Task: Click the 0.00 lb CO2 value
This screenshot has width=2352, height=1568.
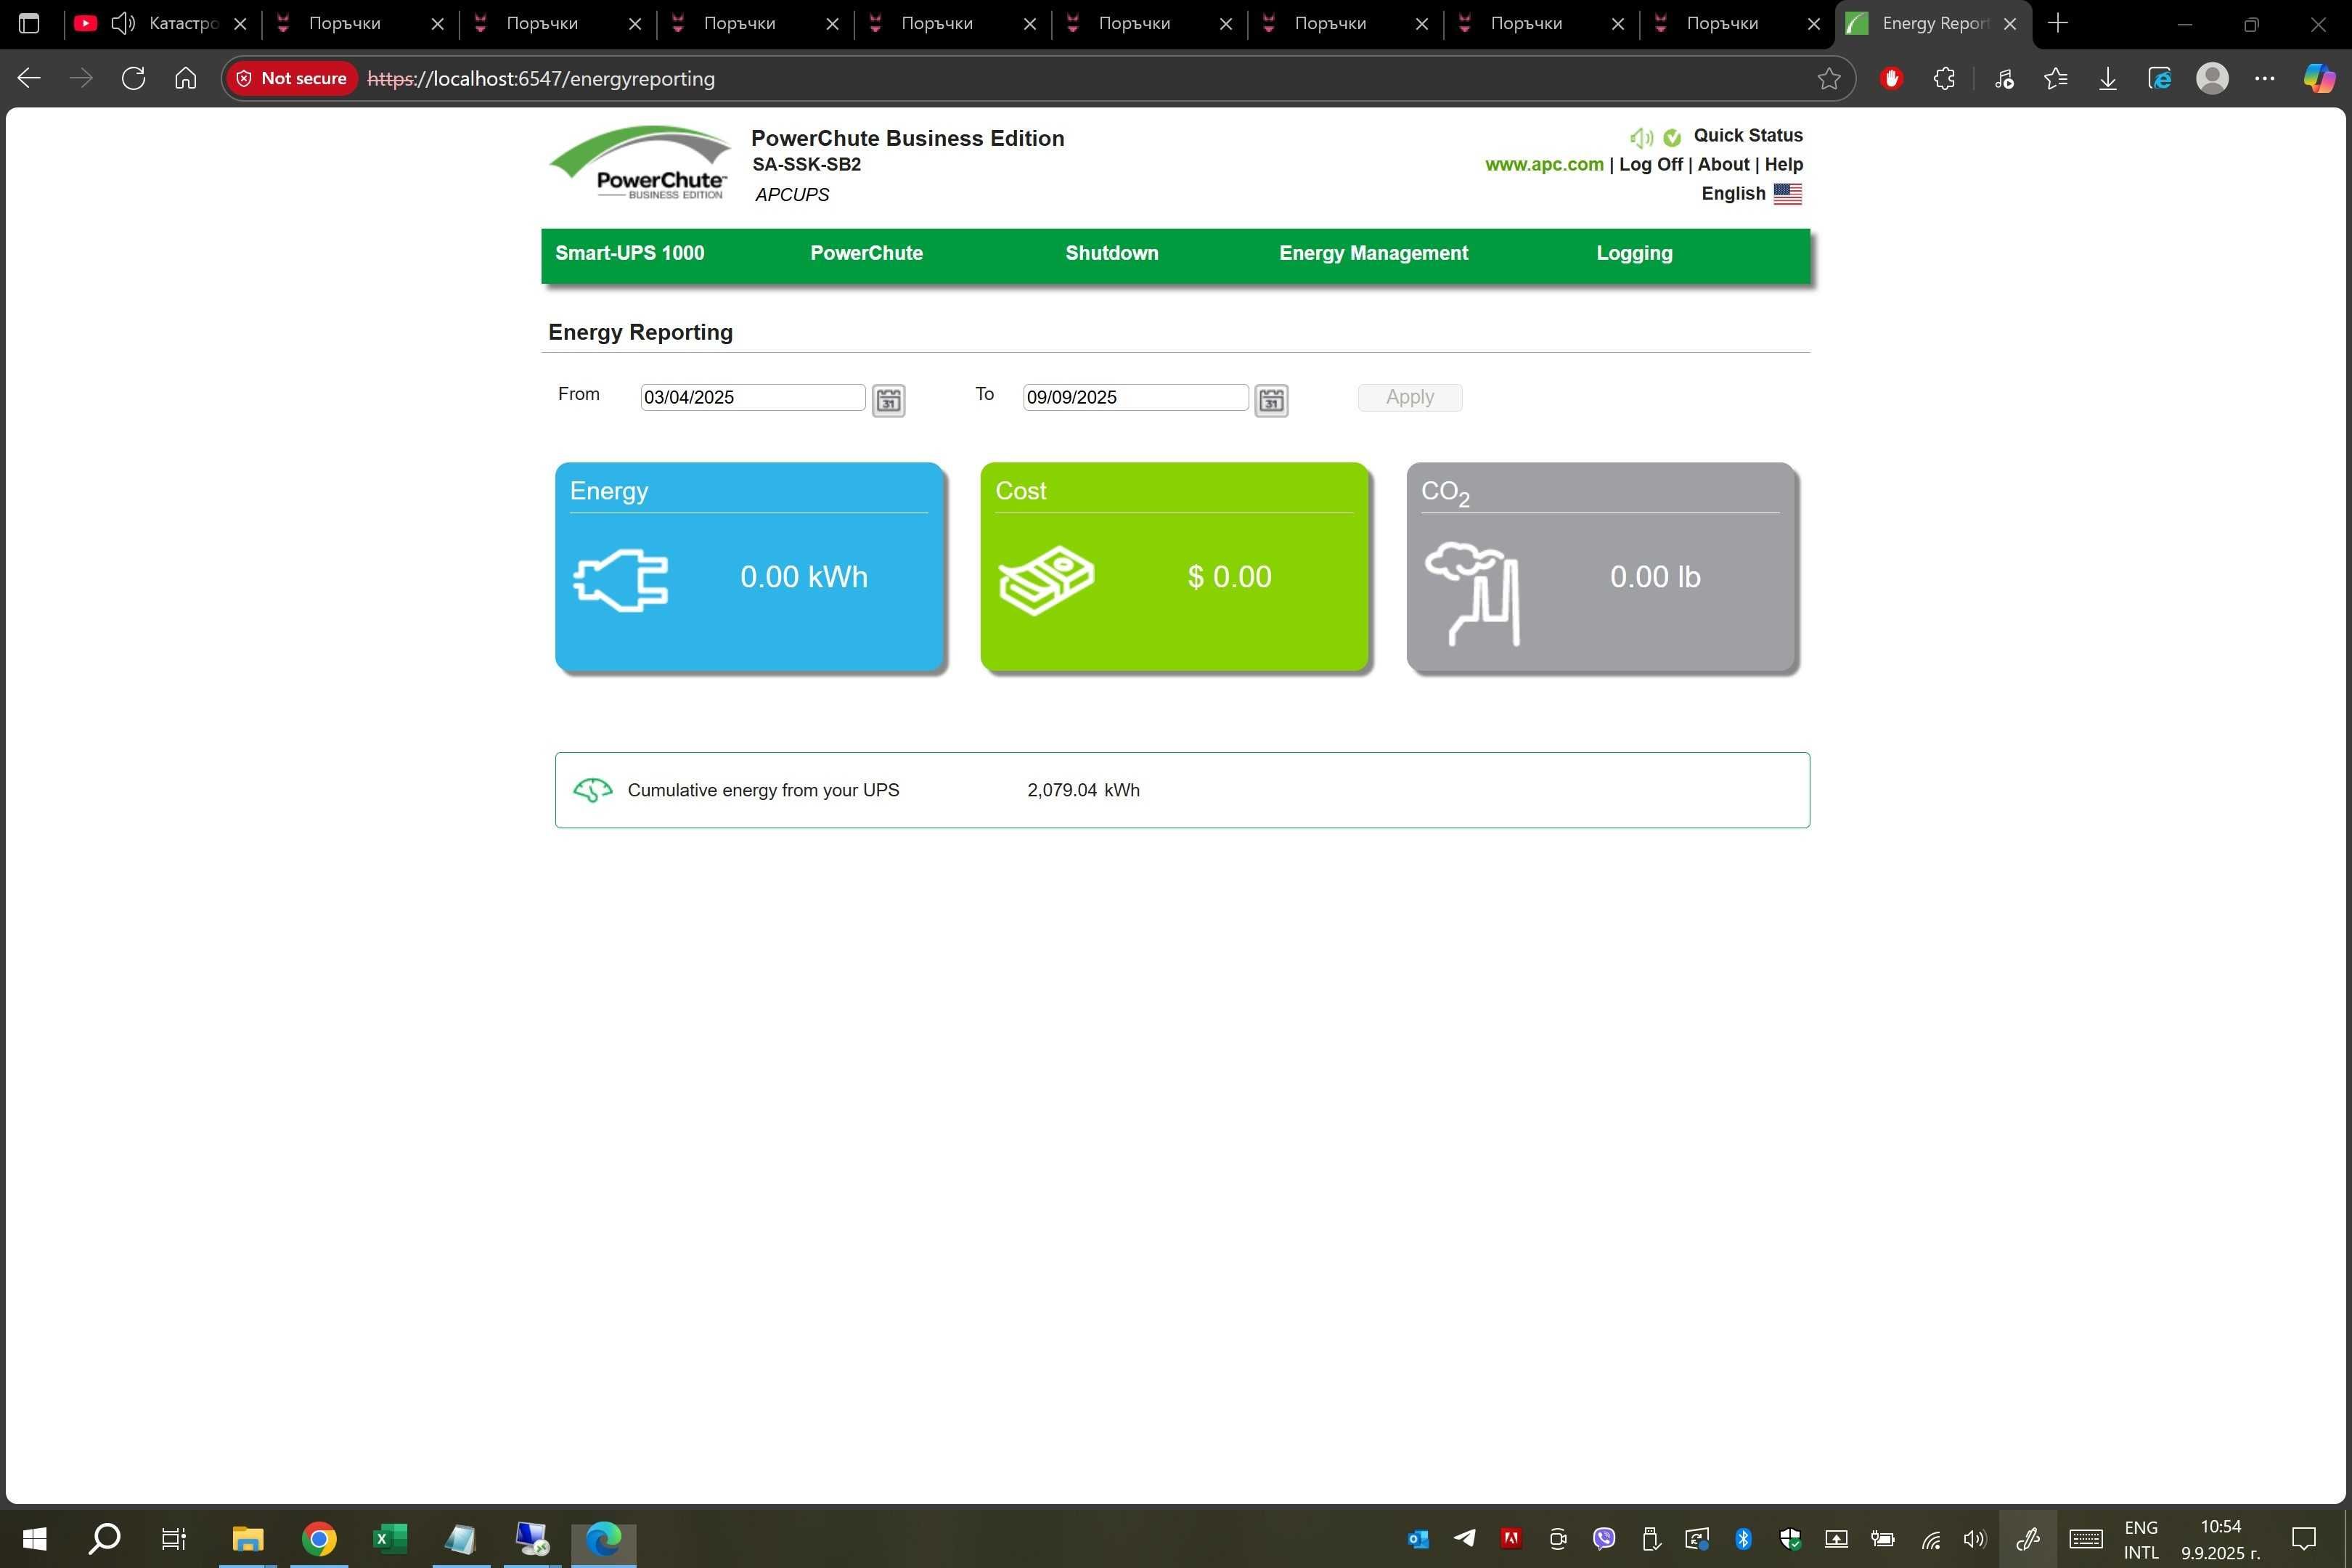Action: coord(1655,578)
